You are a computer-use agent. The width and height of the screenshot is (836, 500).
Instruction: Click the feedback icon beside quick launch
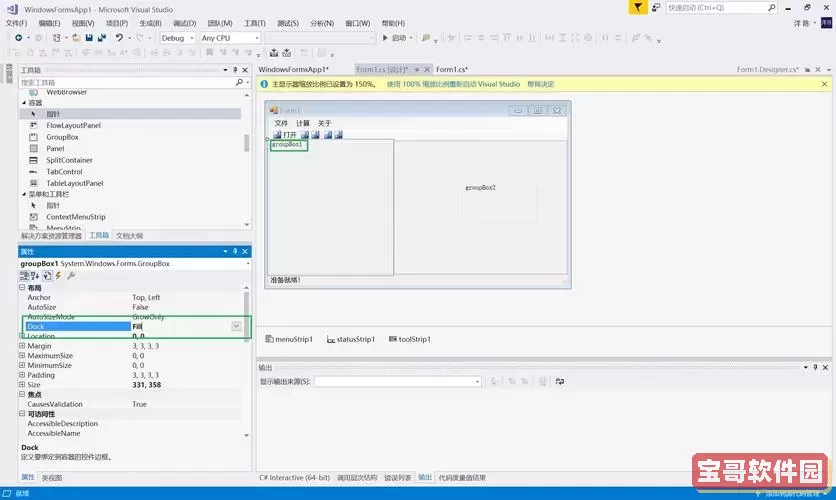pos(656,7)
